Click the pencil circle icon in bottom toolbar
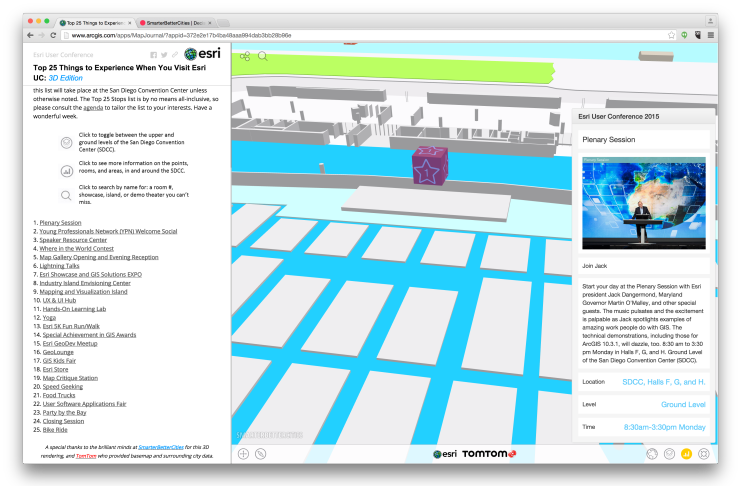Viewport: 741px width, 486px height. pos(260,454)
